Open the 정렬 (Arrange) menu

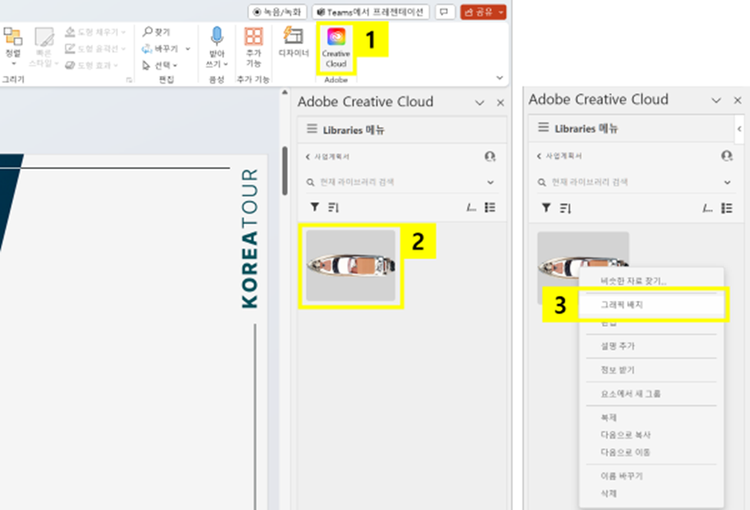(13, 46)
